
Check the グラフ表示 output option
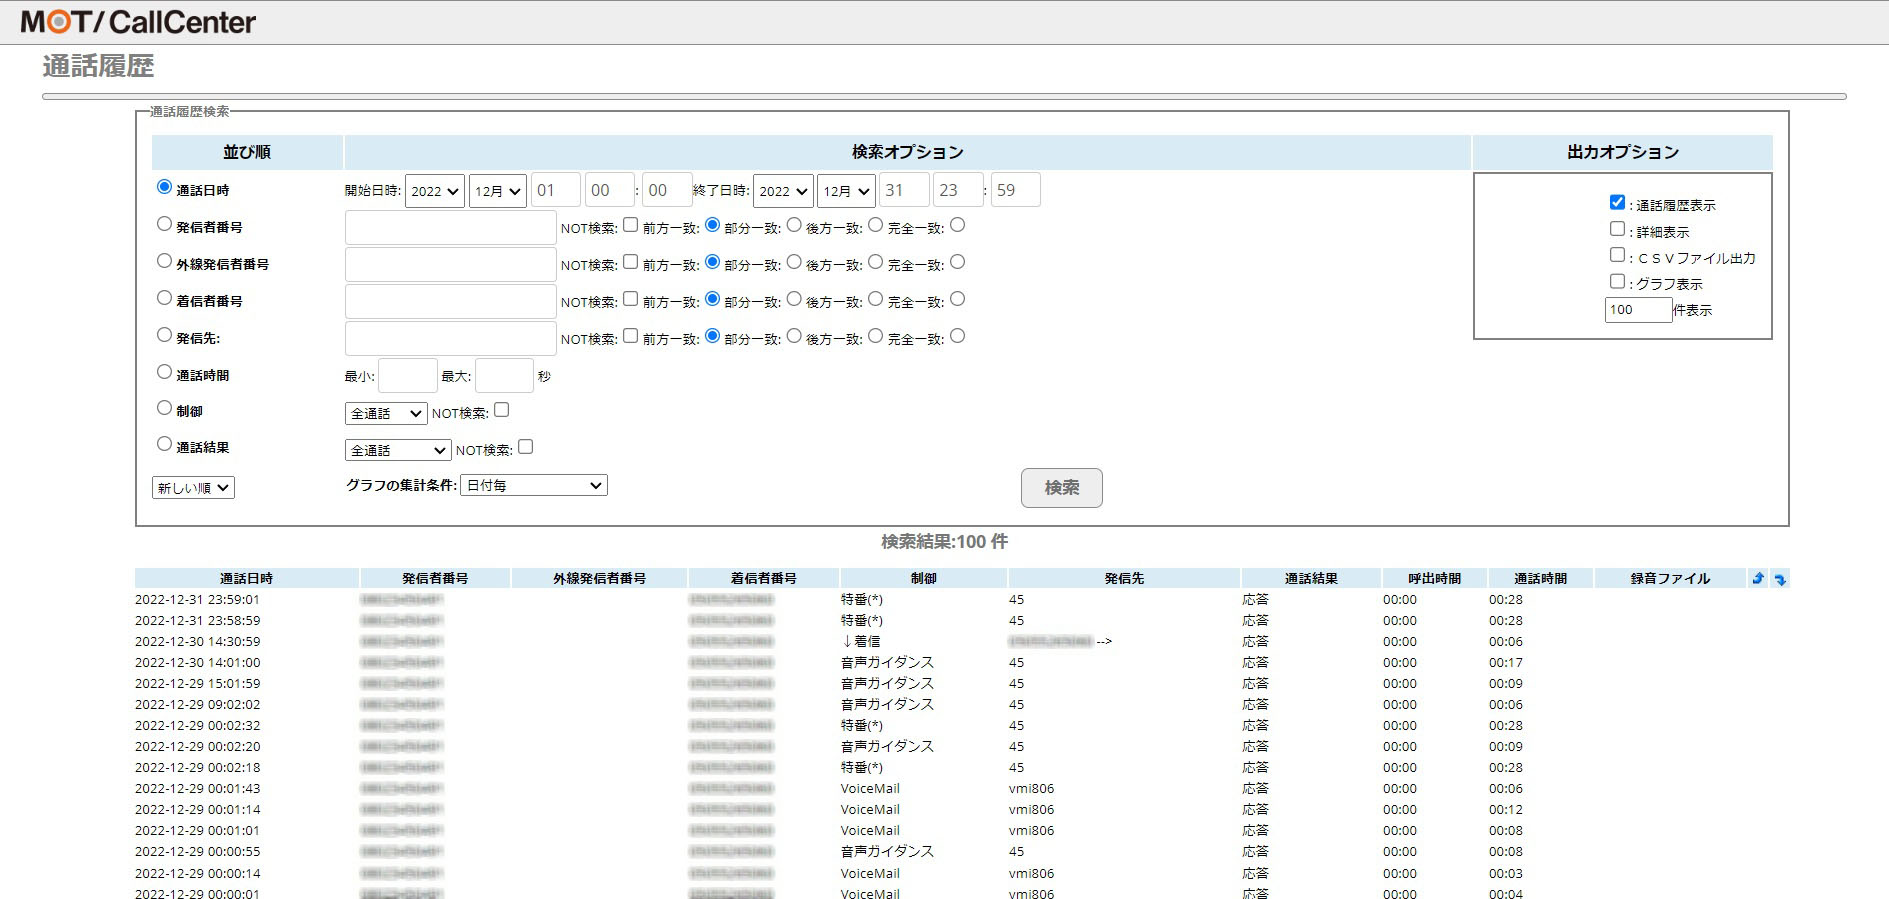click(x=1617, y=282)
